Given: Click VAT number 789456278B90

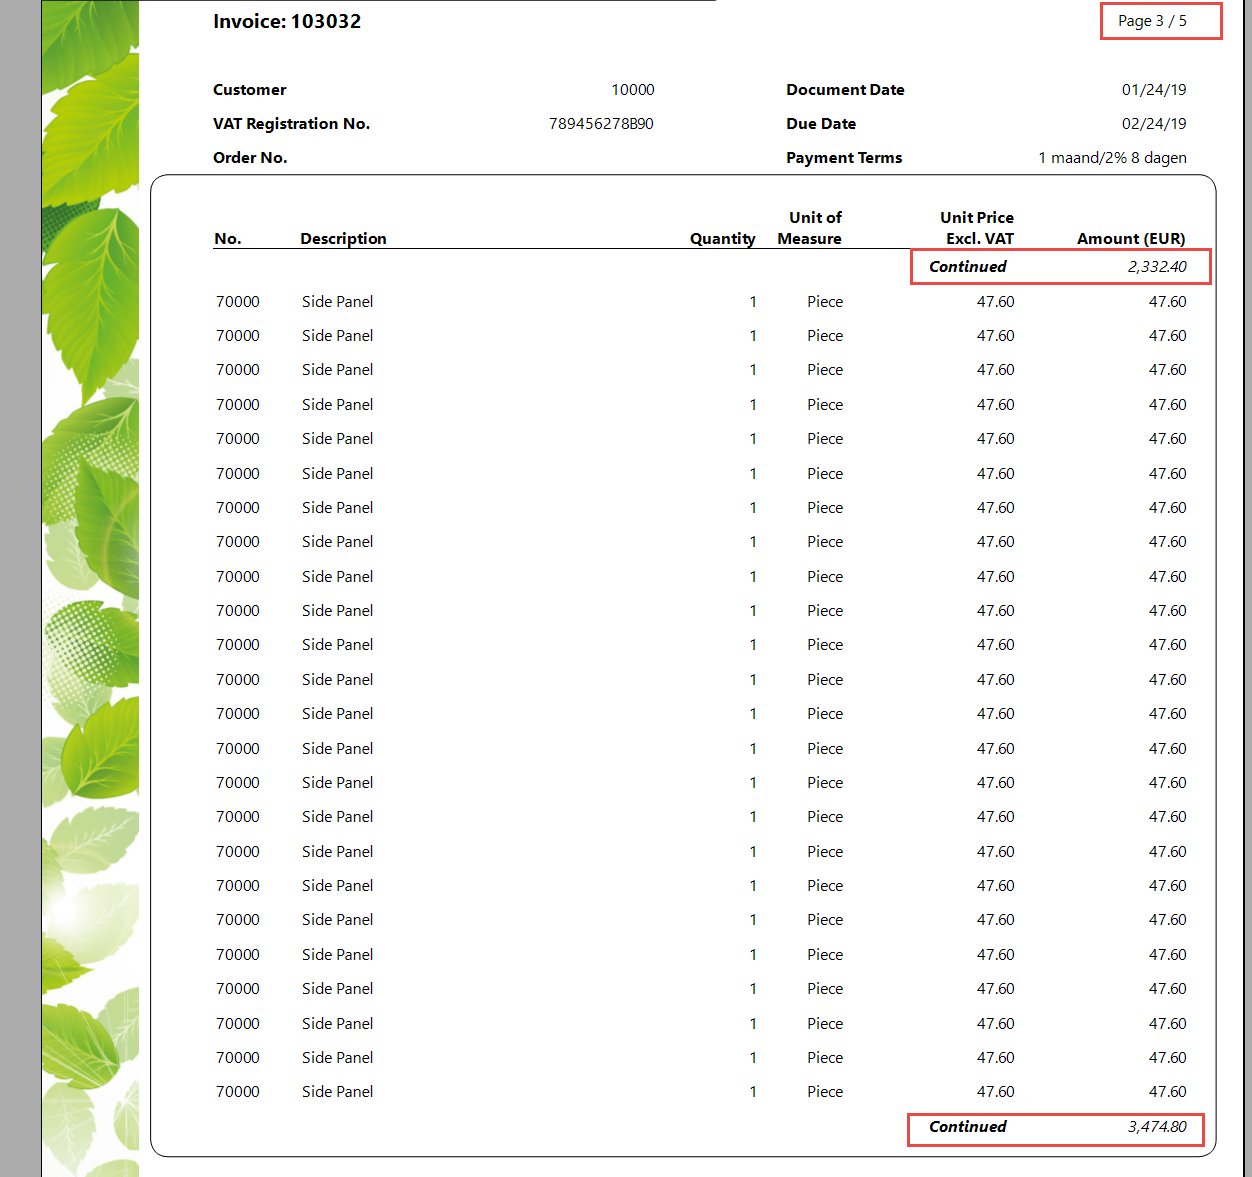Looking at the screenshot, I should pyautogui.click(x=600, y=124).
